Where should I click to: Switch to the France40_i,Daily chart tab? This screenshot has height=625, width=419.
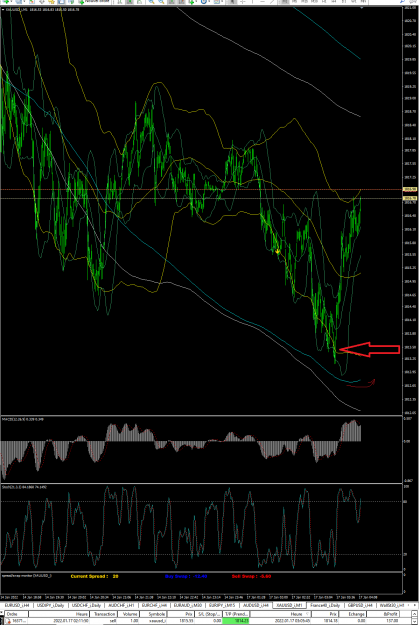click(325, 605)
